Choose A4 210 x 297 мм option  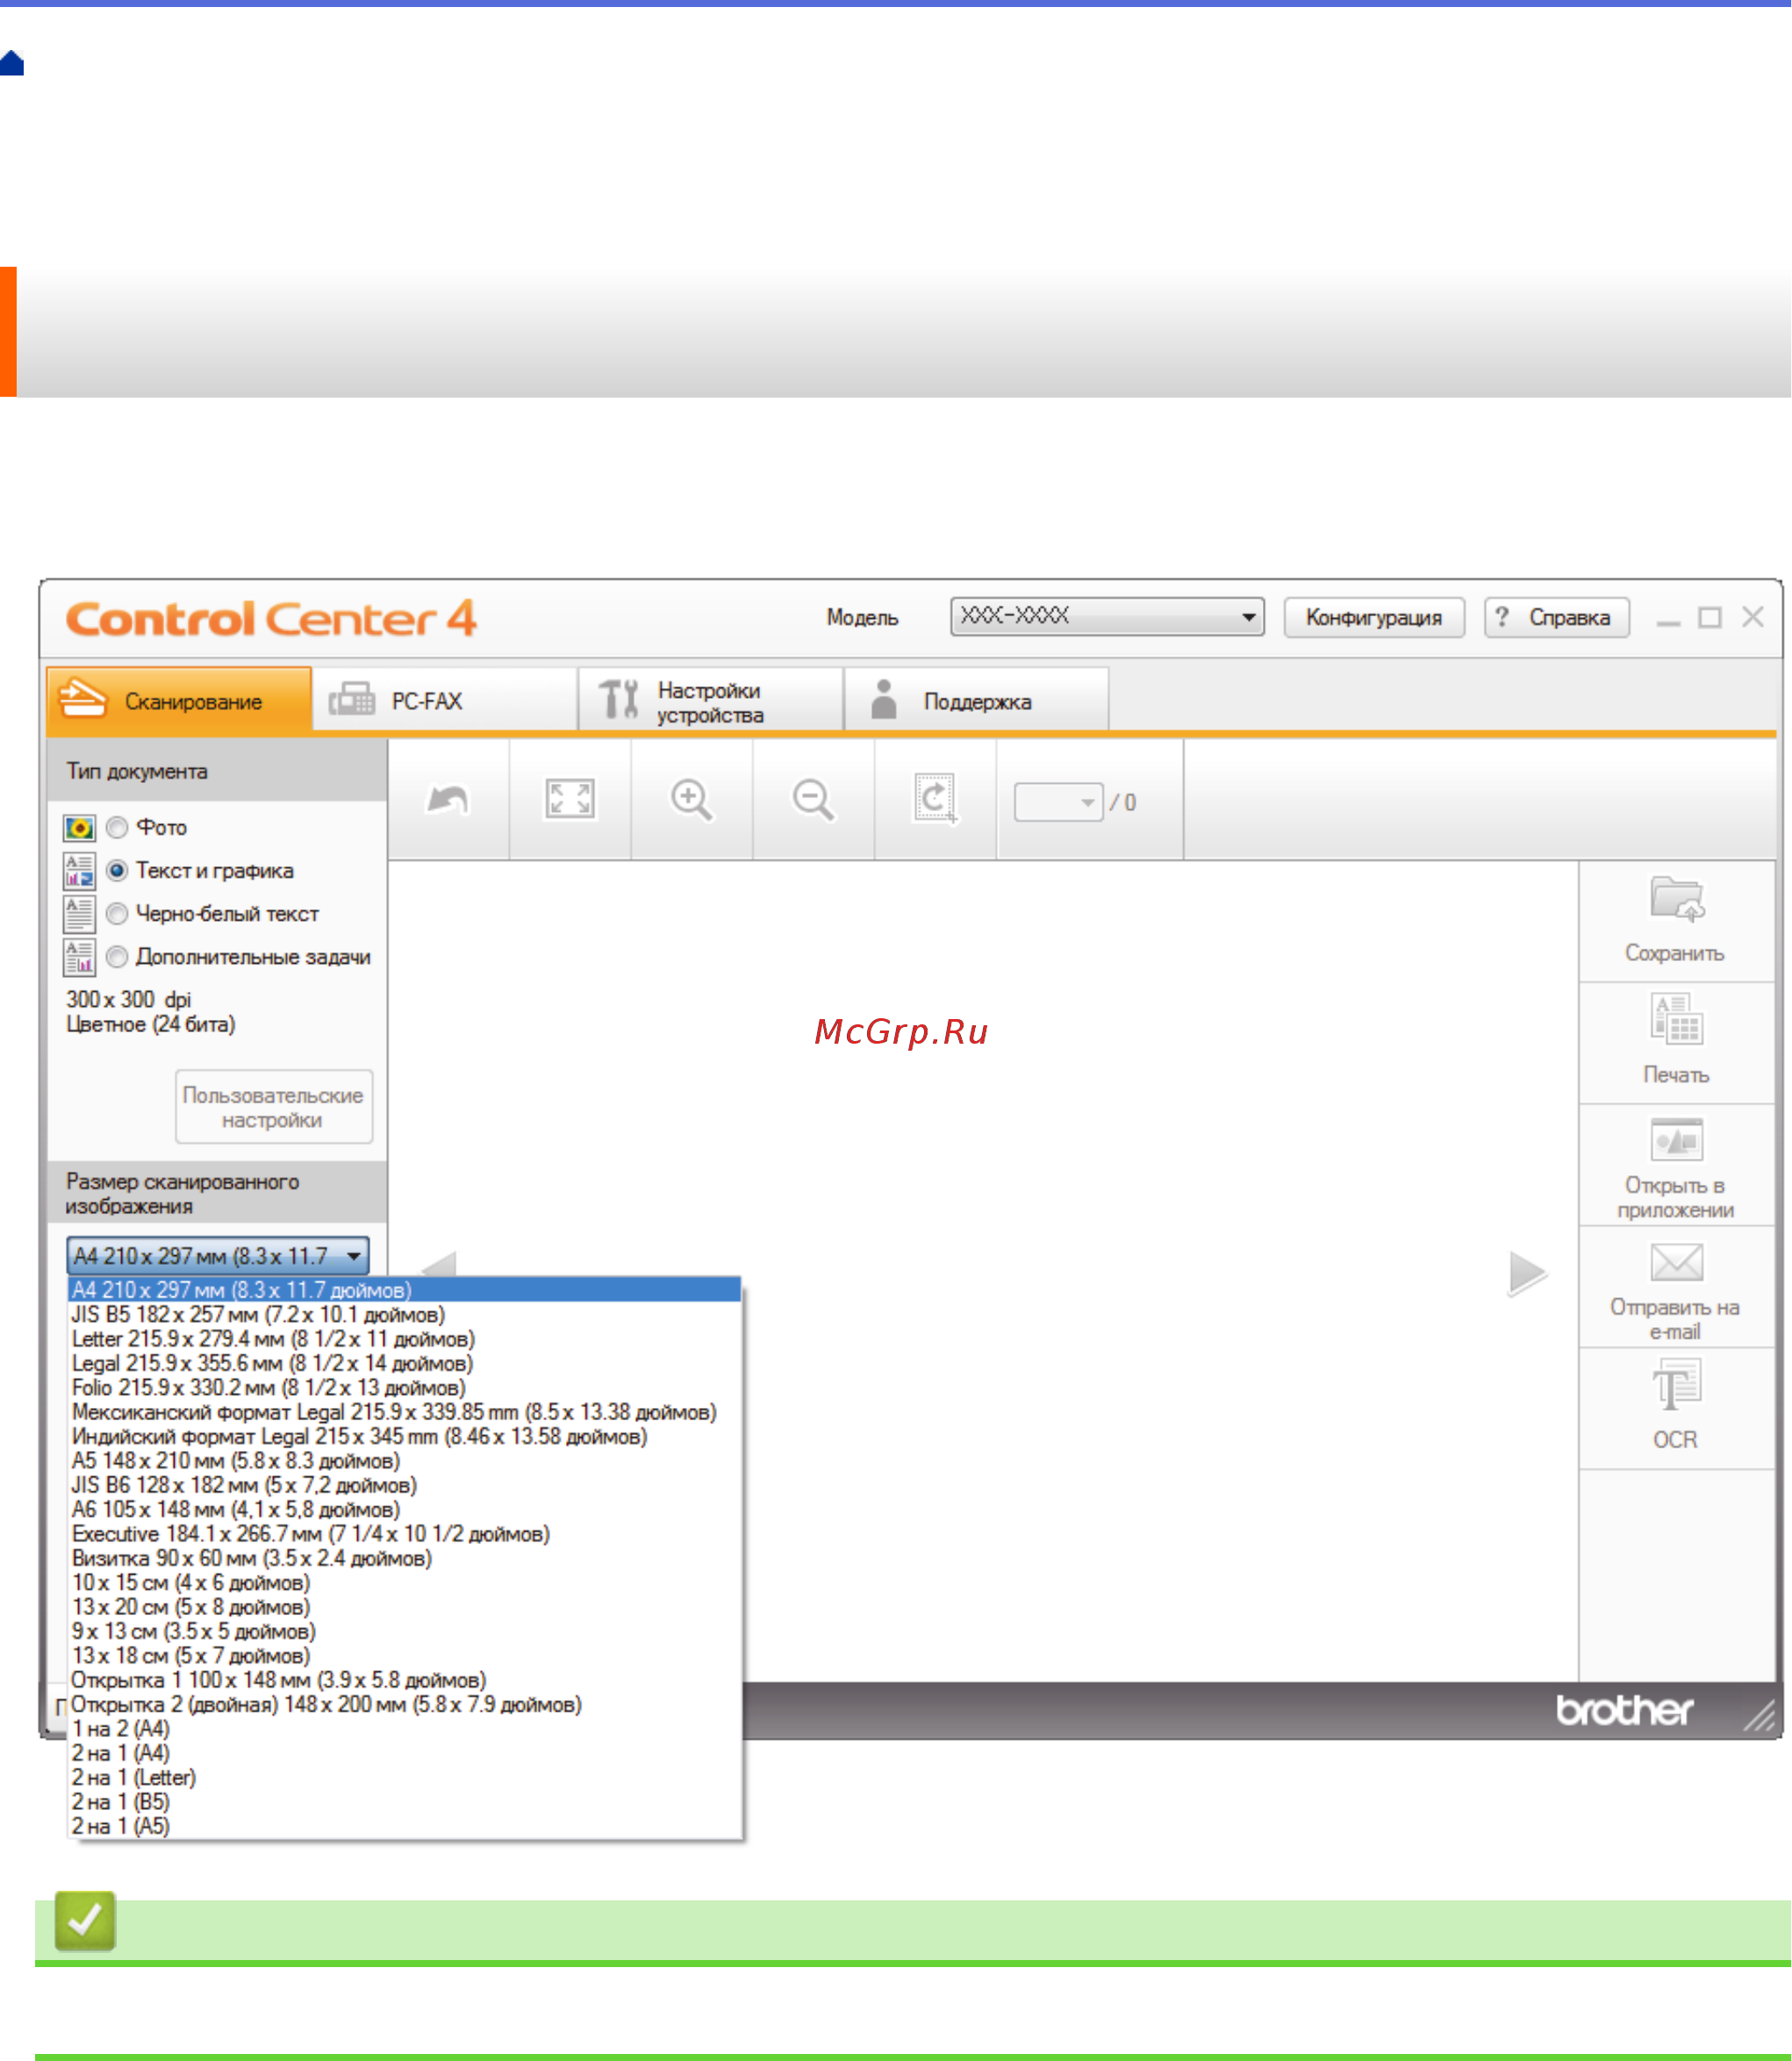tap(405, 1289)
